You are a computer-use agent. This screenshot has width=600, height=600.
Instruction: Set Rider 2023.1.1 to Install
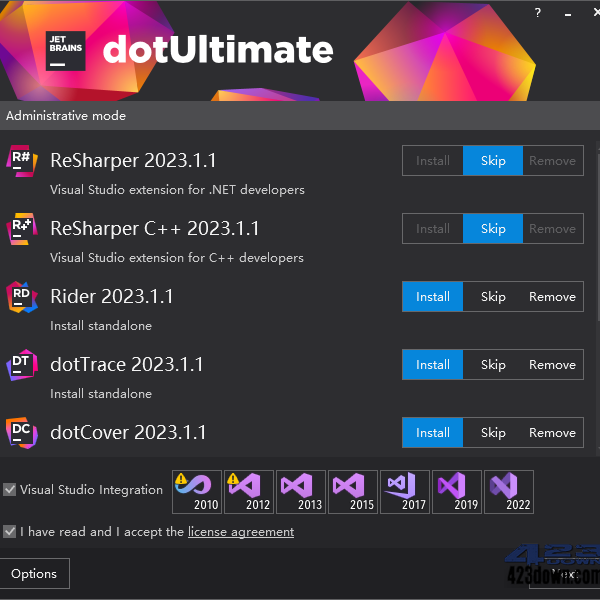point(433,297)
